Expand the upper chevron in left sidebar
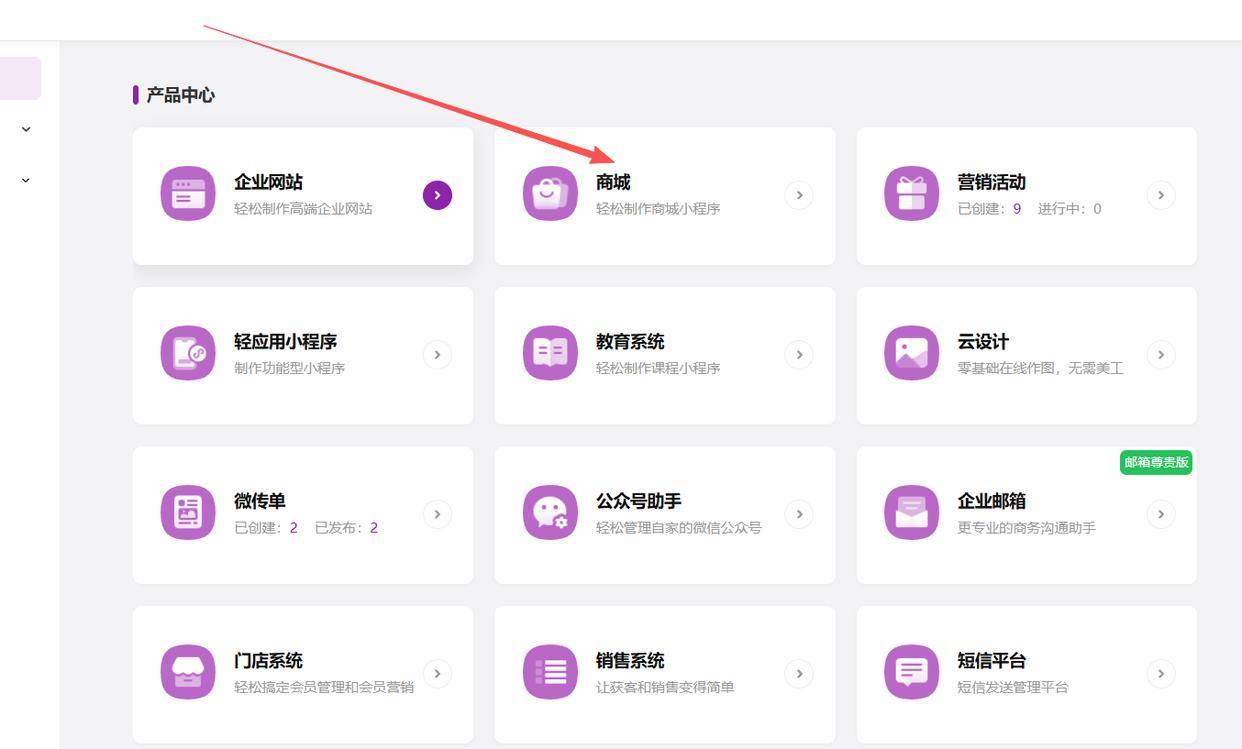Image resolution: width=1242 pixels, height=749 pixels. coord(26,129)
